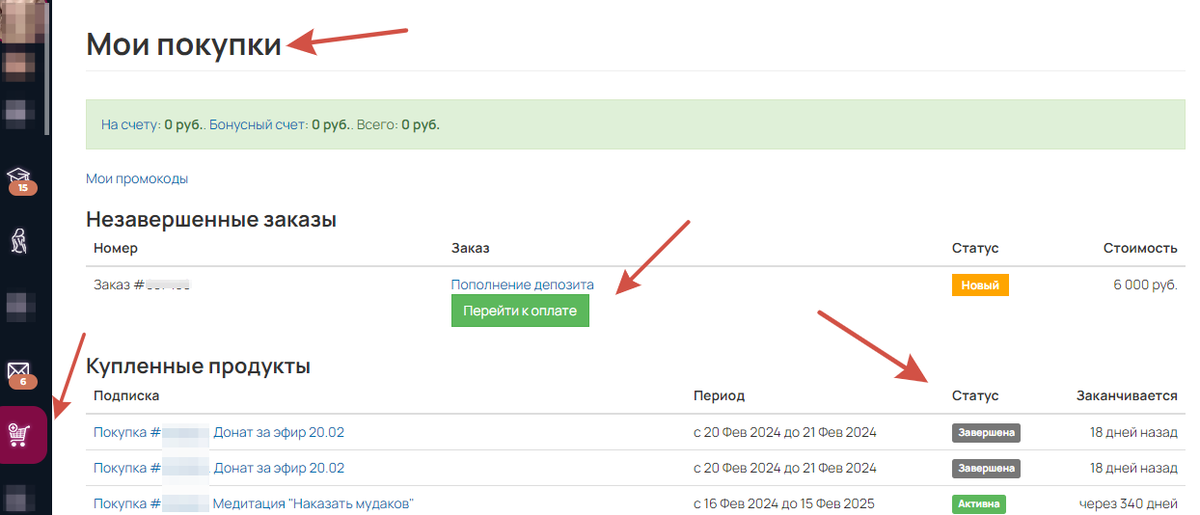Select the shopping cart purchases icon
The height and width of the screenshot is (515, 1200).
tap(21, 435)
